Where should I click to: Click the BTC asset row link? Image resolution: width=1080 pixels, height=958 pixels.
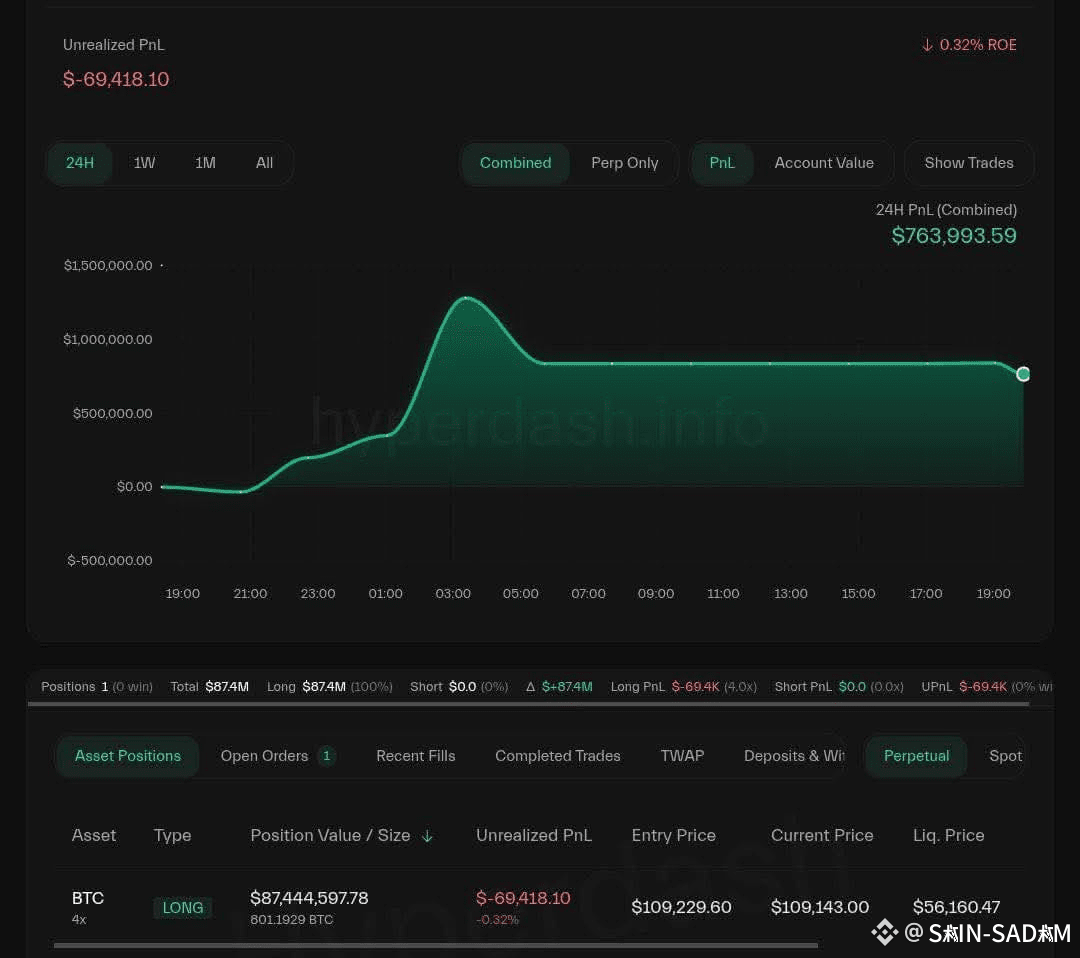(88, 898)
